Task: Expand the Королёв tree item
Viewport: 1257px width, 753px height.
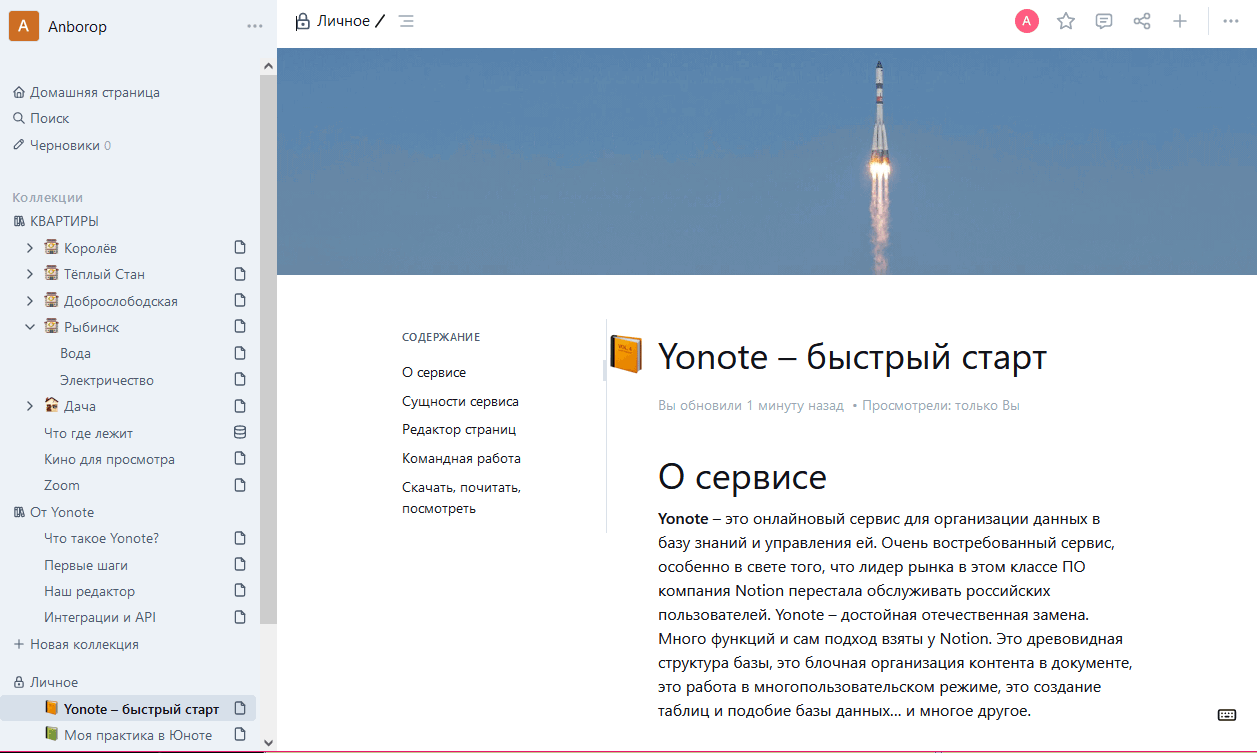Action: [29, 248]
